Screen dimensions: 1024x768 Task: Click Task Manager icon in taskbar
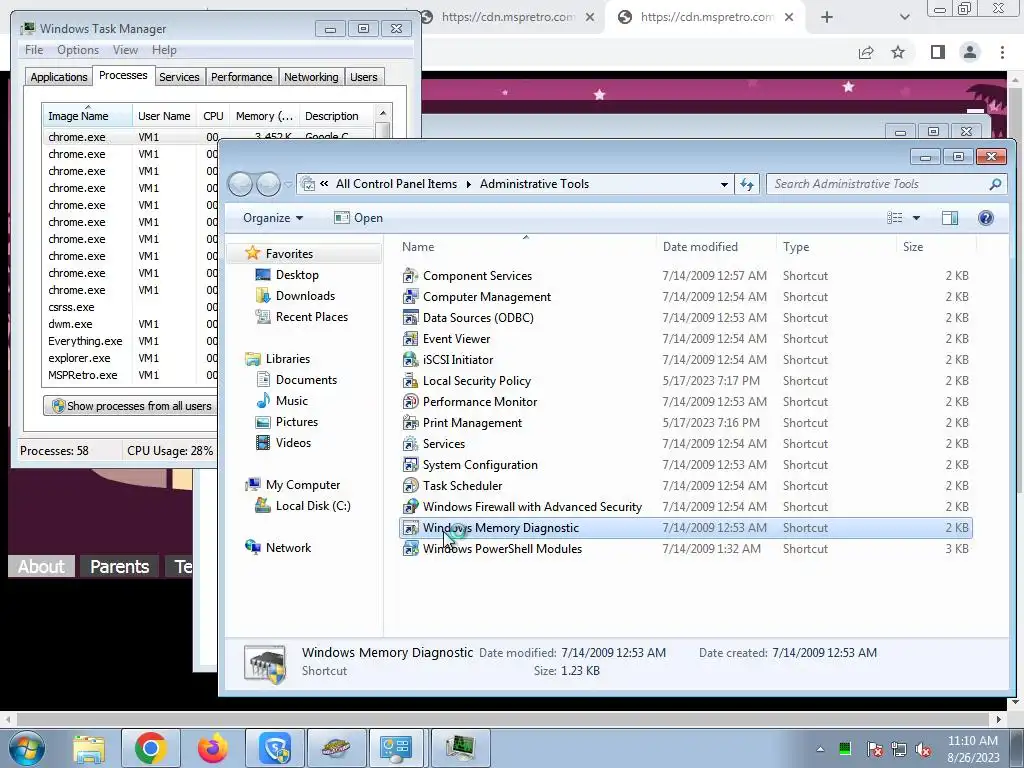[x=460, y=748]
